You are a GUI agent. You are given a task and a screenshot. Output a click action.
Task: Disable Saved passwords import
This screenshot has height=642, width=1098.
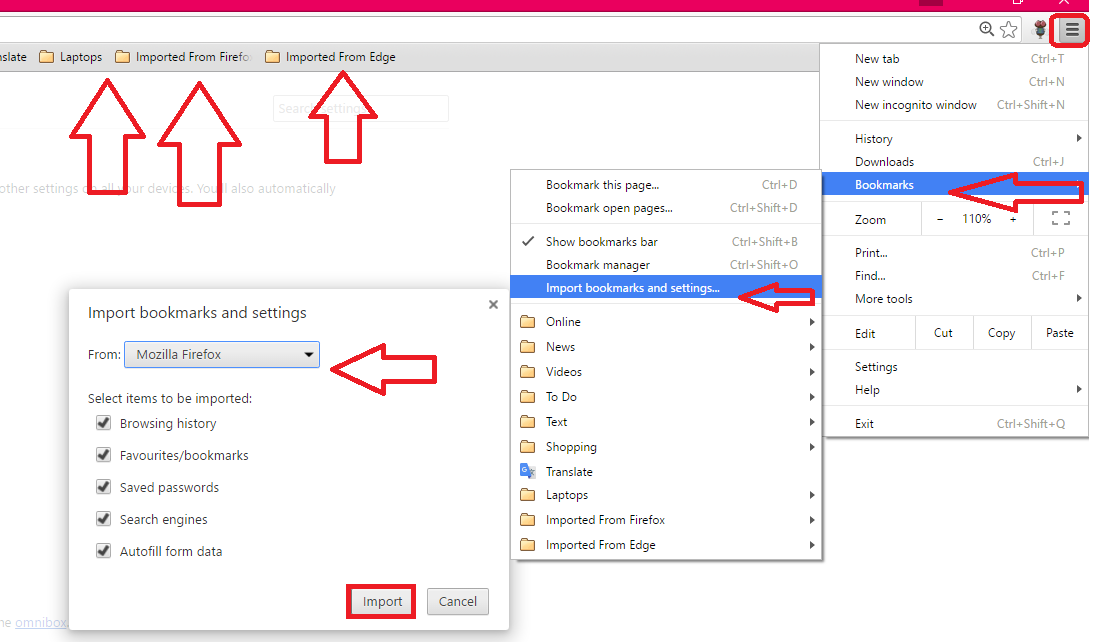(x=103, y=486)
